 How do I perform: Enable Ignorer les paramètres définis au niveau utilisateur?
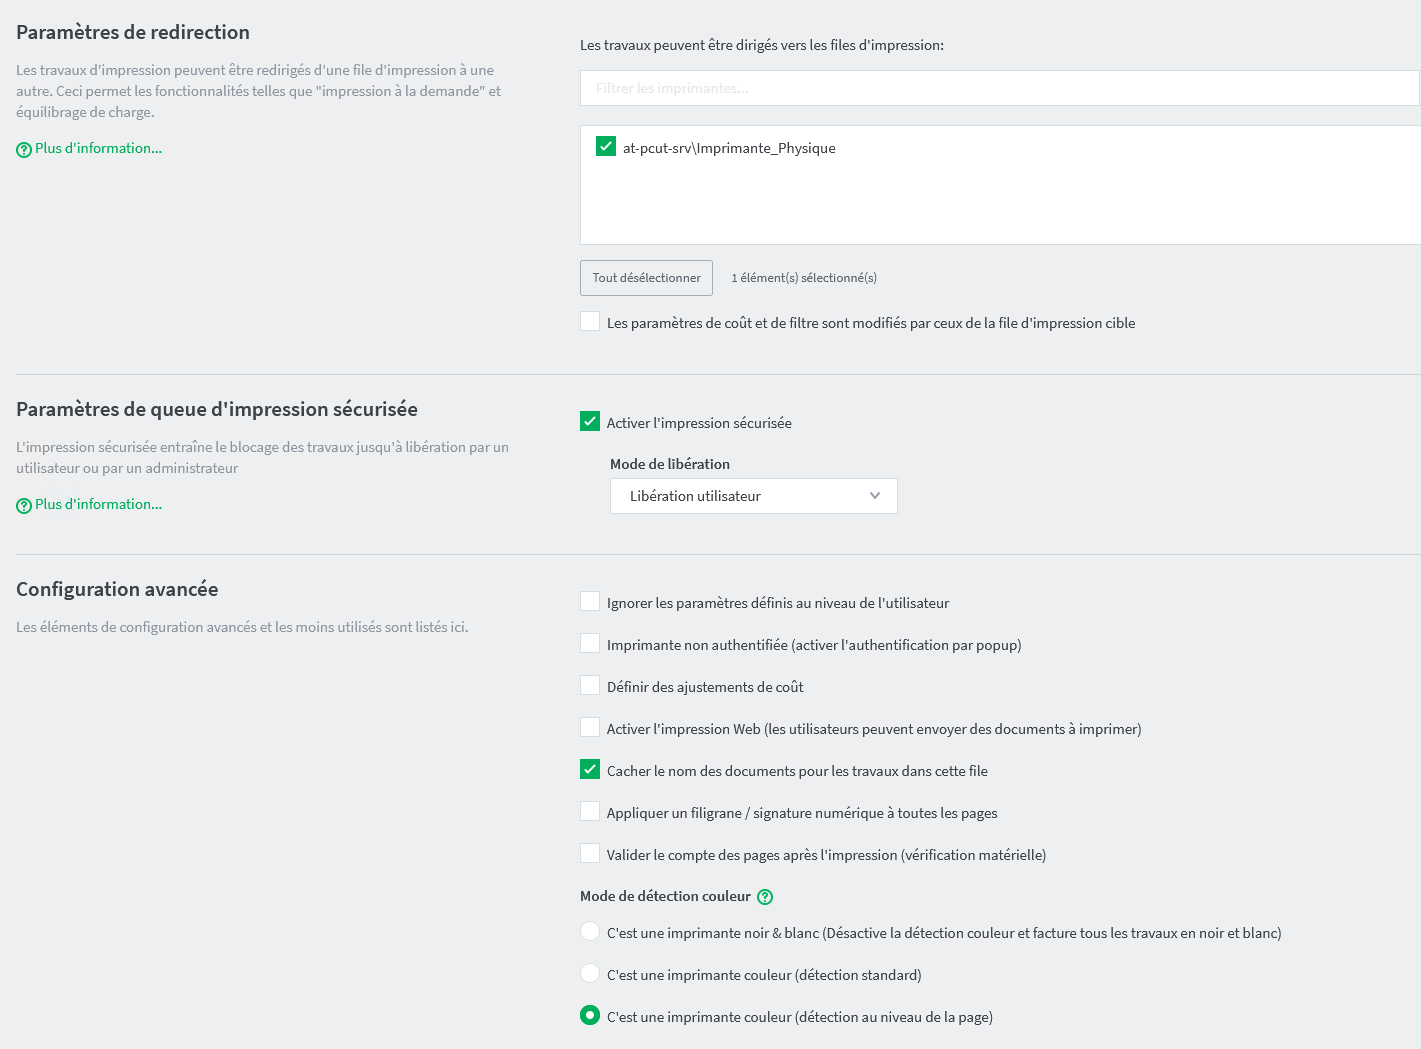tap(590, 601)
